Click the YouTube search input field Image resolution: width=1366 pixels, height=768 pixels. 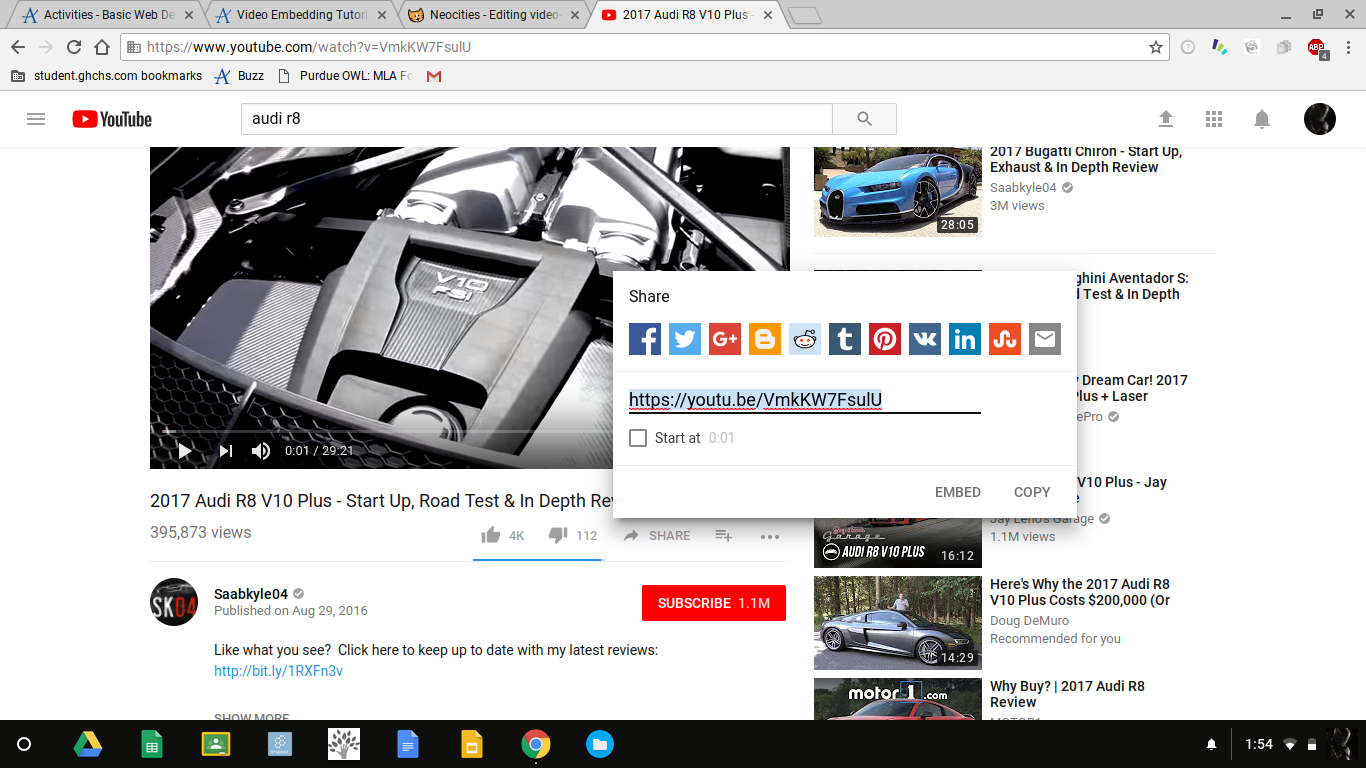click(536, 119)
